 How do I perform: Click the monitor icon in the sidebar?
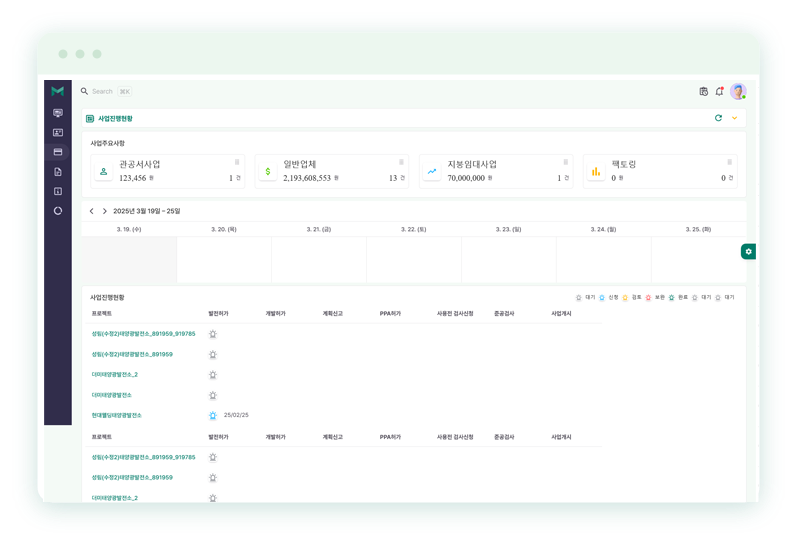pyautogui.click(x=58, y=113)
